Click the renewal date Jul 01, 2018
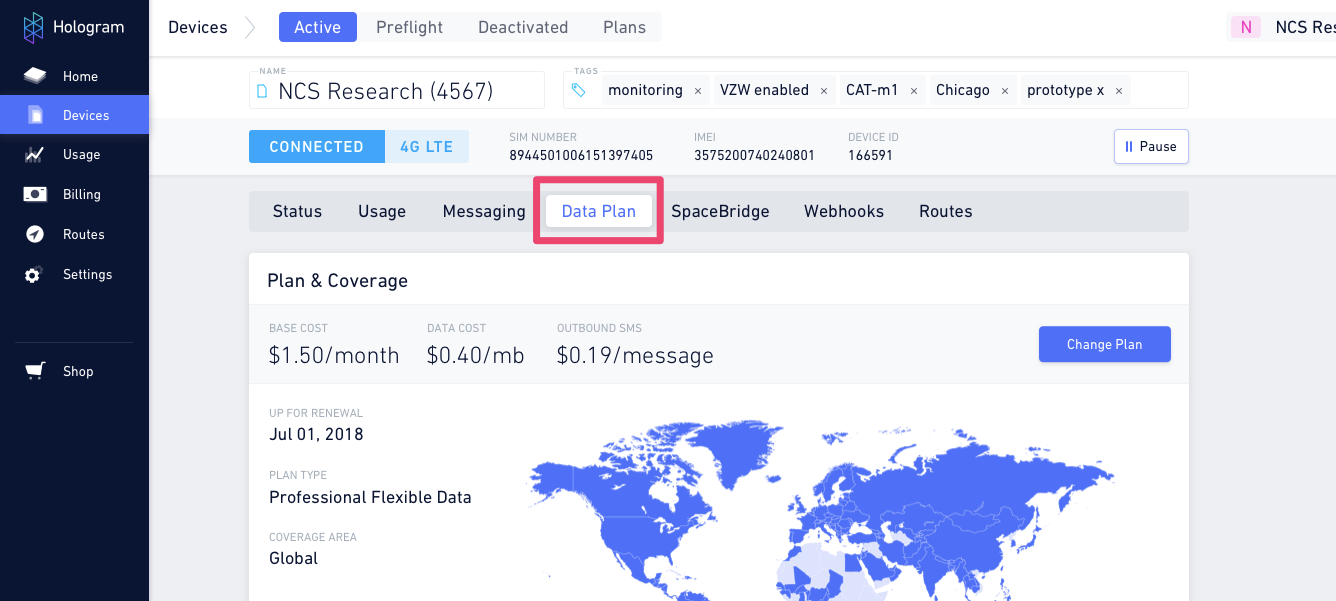Image resolution: width=1336 pixels, height=601 pixels. (316, 434)
